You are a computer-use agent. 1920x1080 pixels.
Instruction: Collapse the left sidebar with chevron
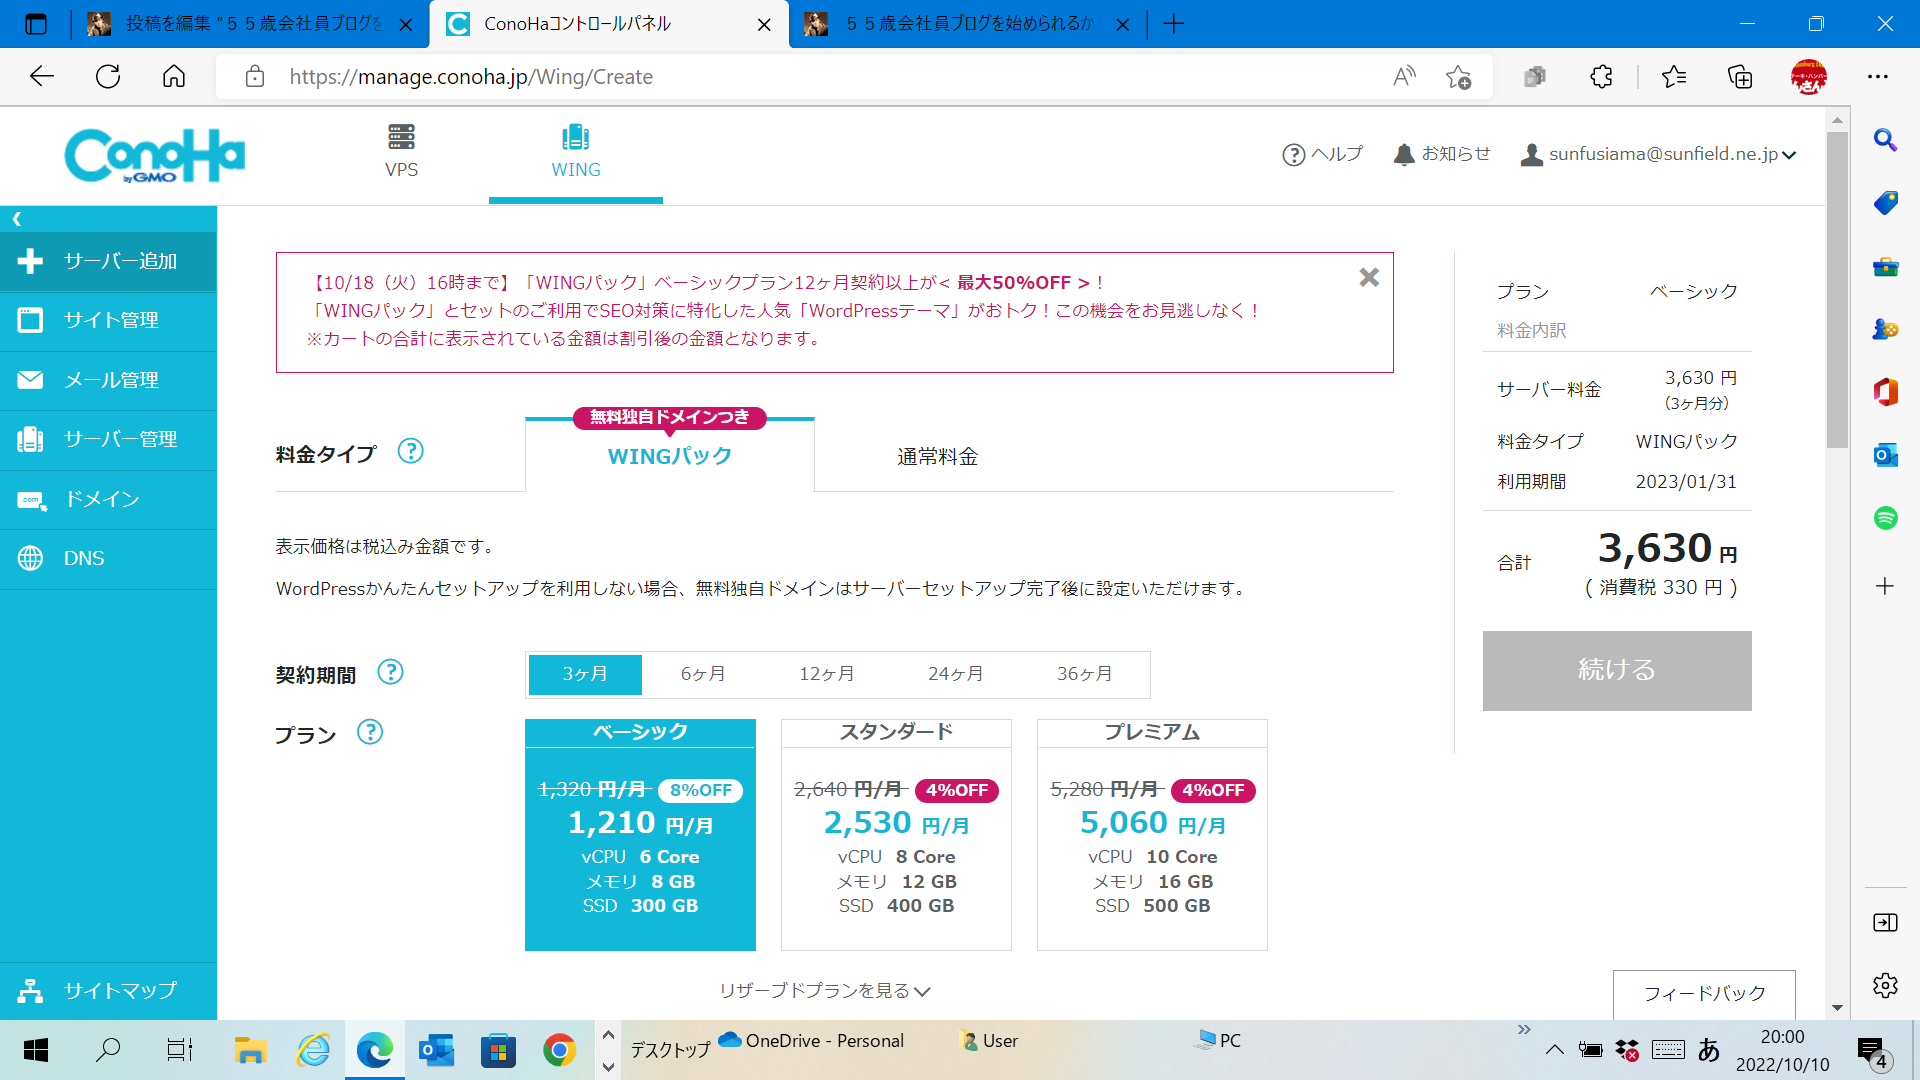tap(17, 218)
